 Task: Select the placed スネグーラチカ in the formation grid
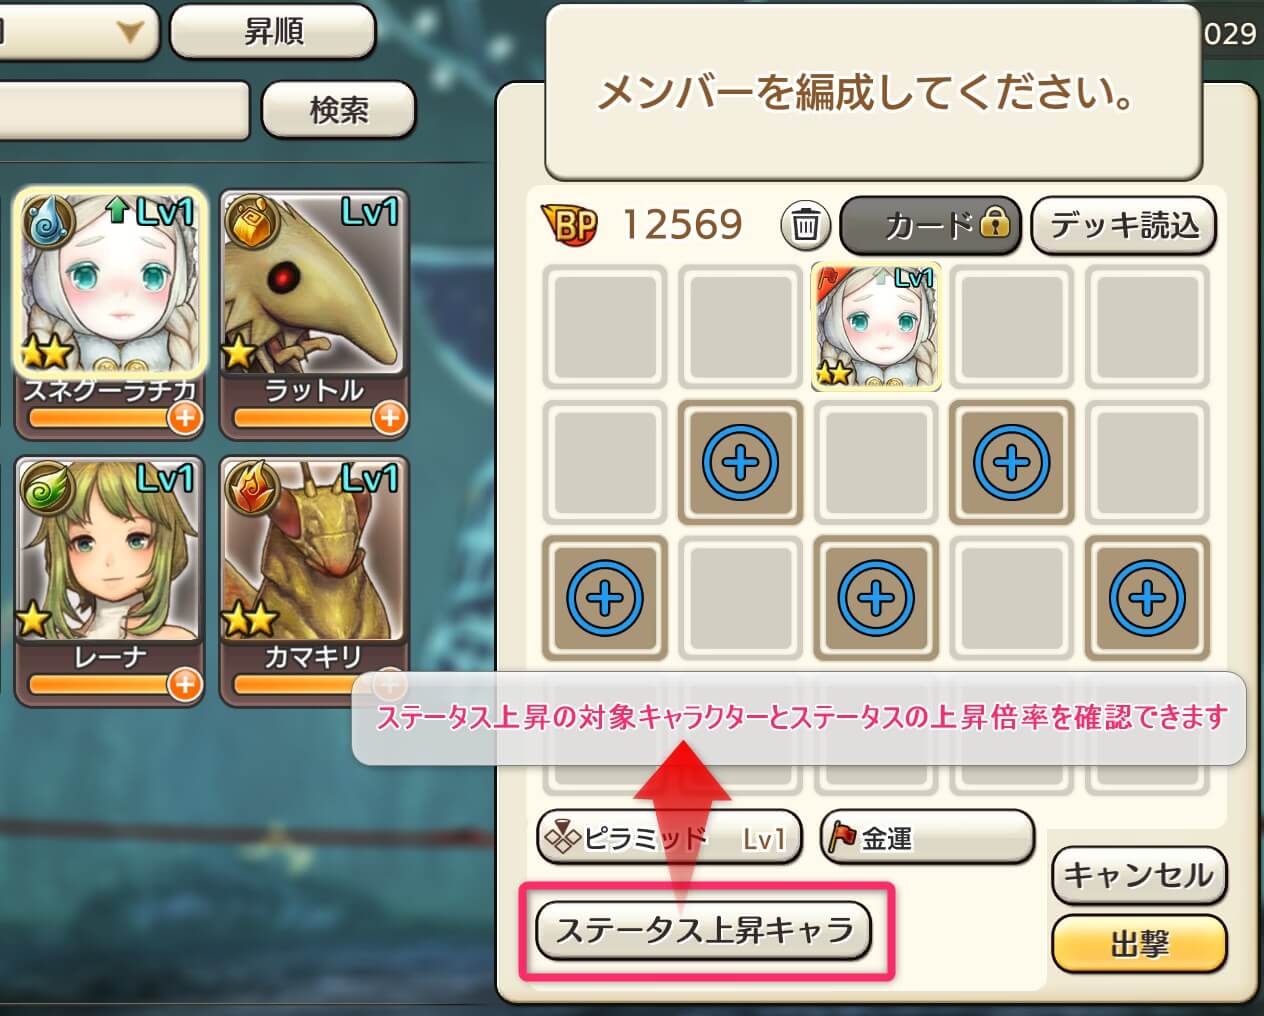[876, 326]
